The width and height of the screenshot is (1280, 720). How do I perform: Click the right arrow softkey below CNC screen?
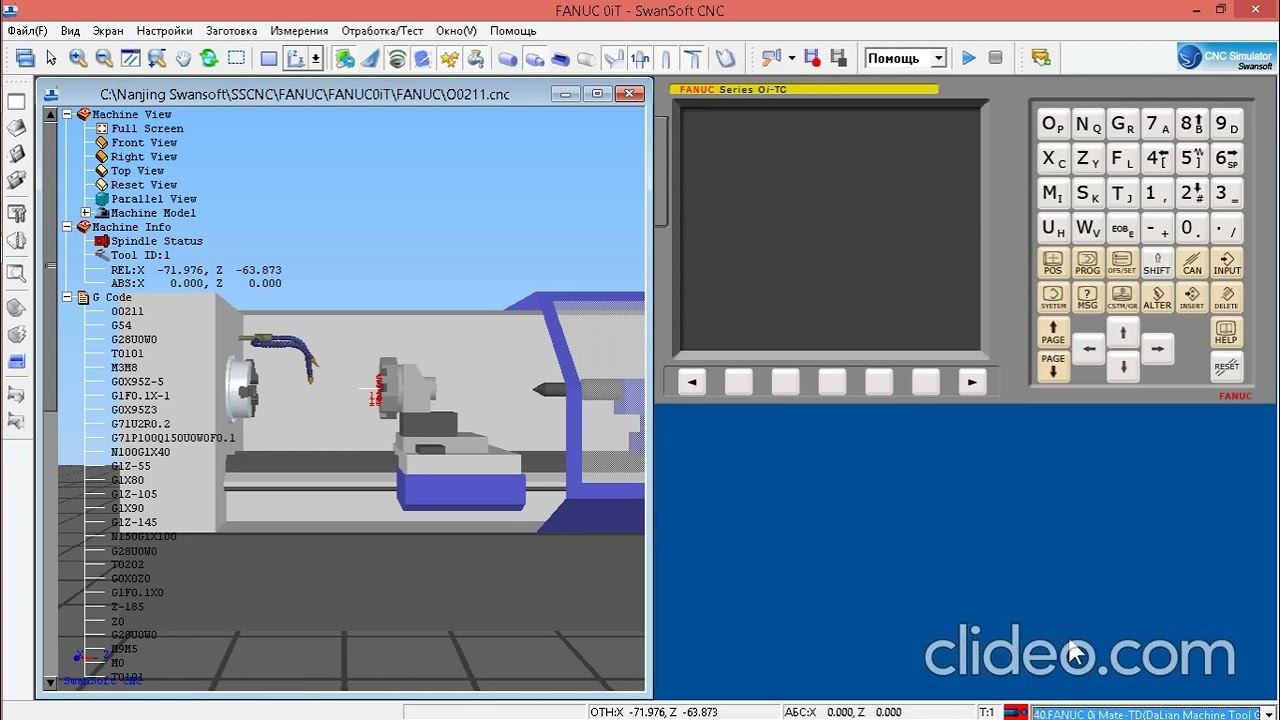click(x=972, y=382)
